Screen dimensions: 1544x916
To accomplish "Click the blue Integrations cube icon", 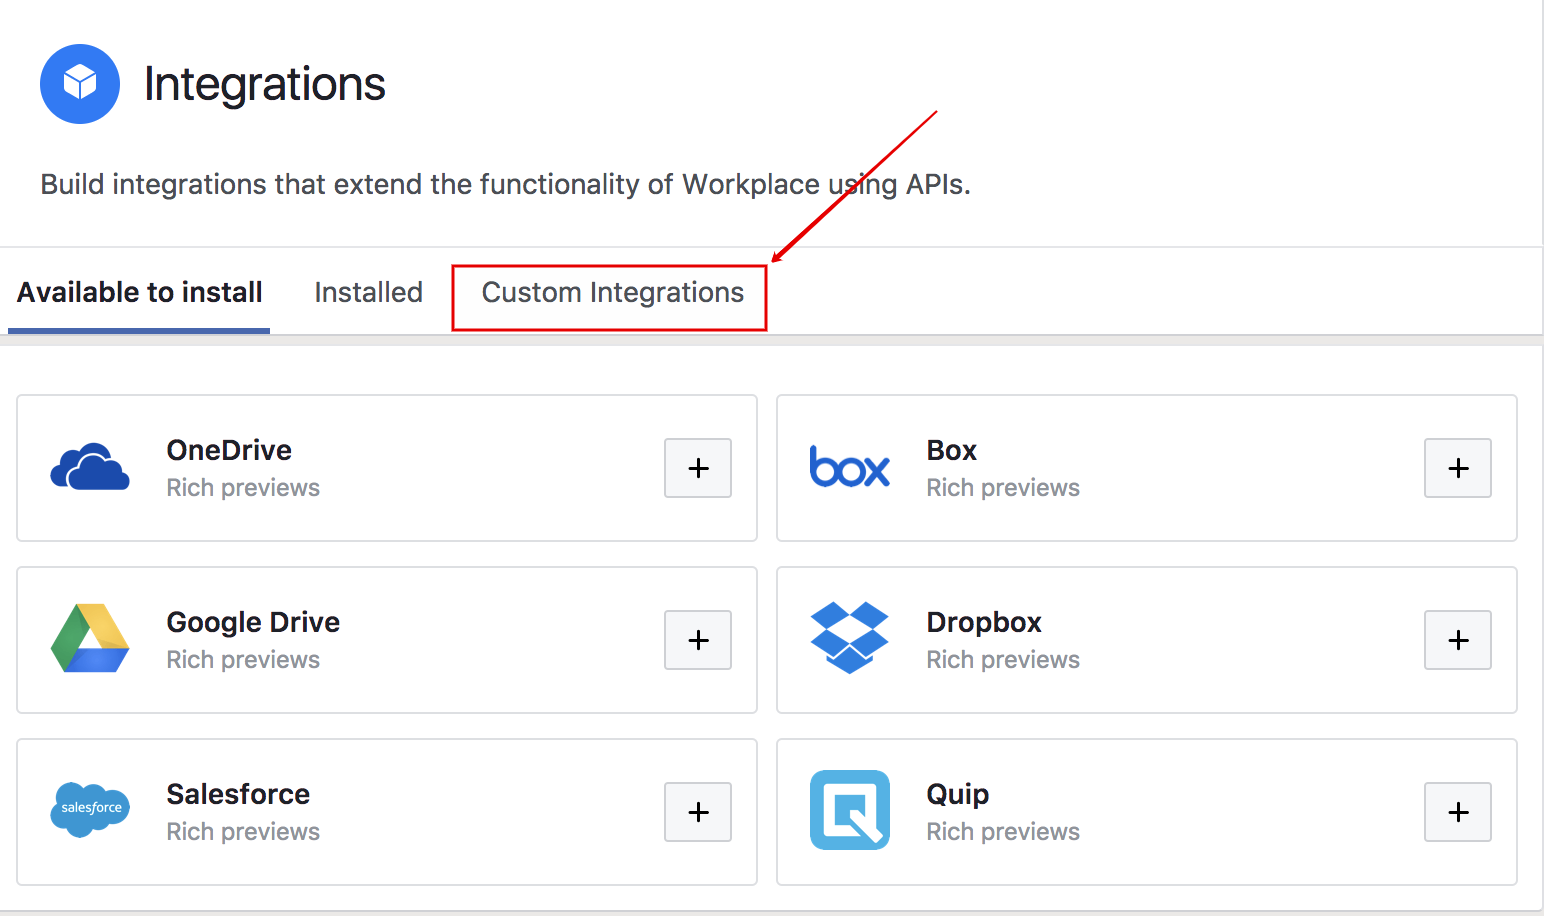I will point(80,84).
